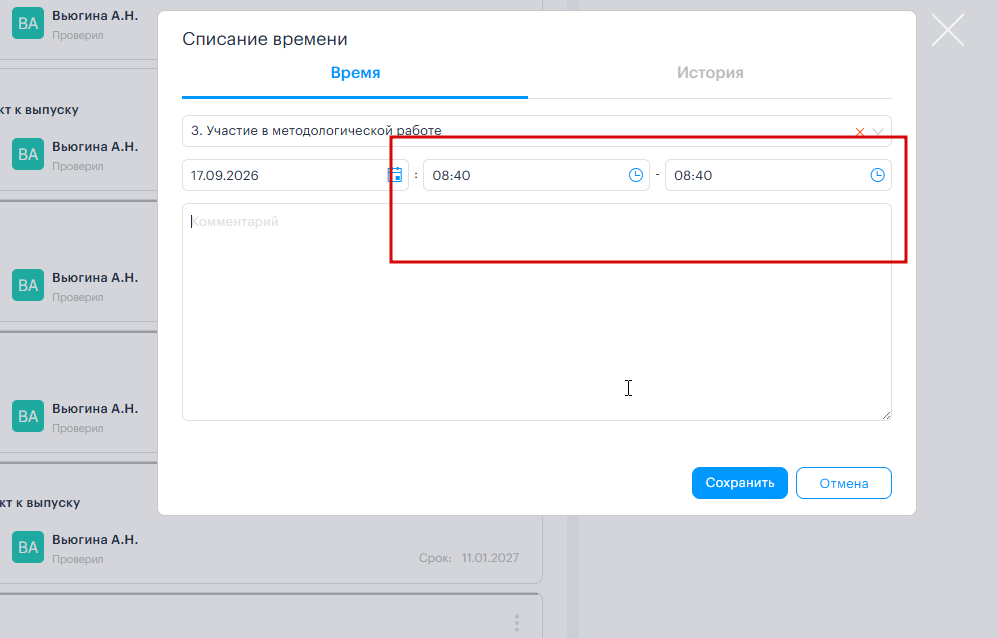Open the calendar picker for the date field
The image size is (998, 638).
point(395,175)
